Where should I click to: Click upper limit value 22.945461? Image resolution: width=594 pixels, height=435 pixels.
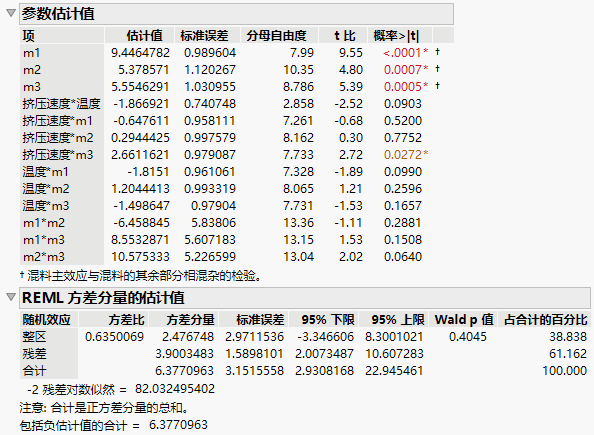point(394,371)
